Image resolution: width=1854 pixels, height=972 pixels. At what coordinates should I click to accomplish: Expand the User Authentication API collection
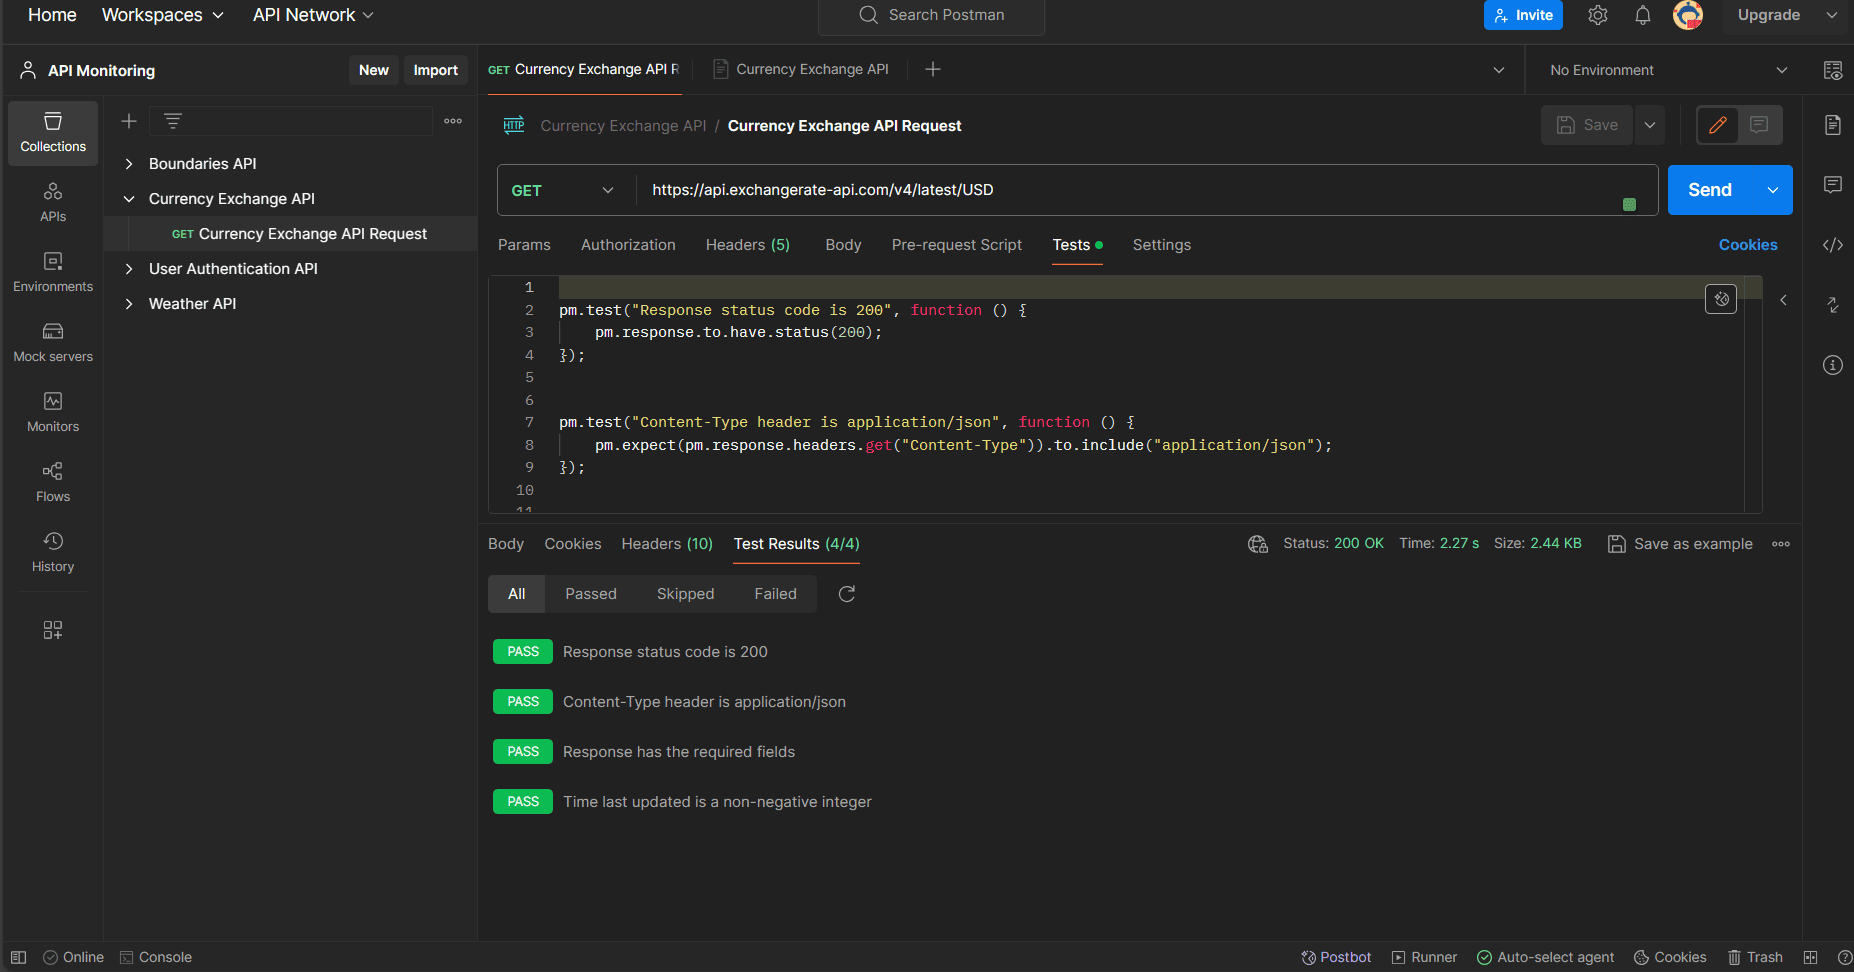[129, 269]
